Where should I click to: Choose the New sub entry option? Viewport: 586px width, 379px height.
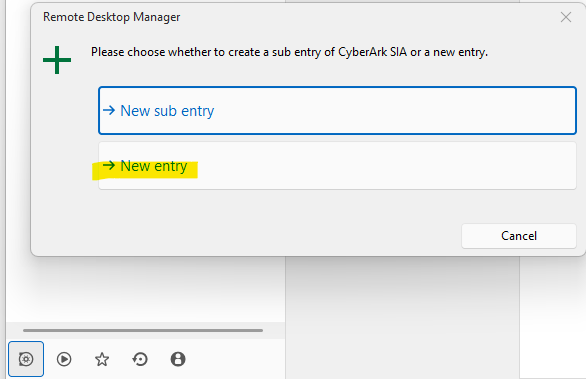point(337,111)
